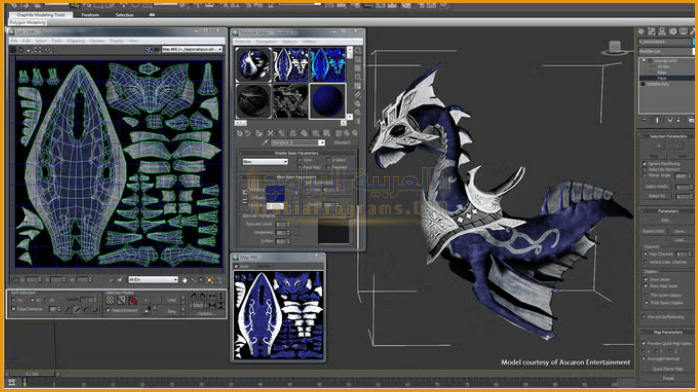Select Face under Unwrap UVW modifier

[x=661, y=78]
